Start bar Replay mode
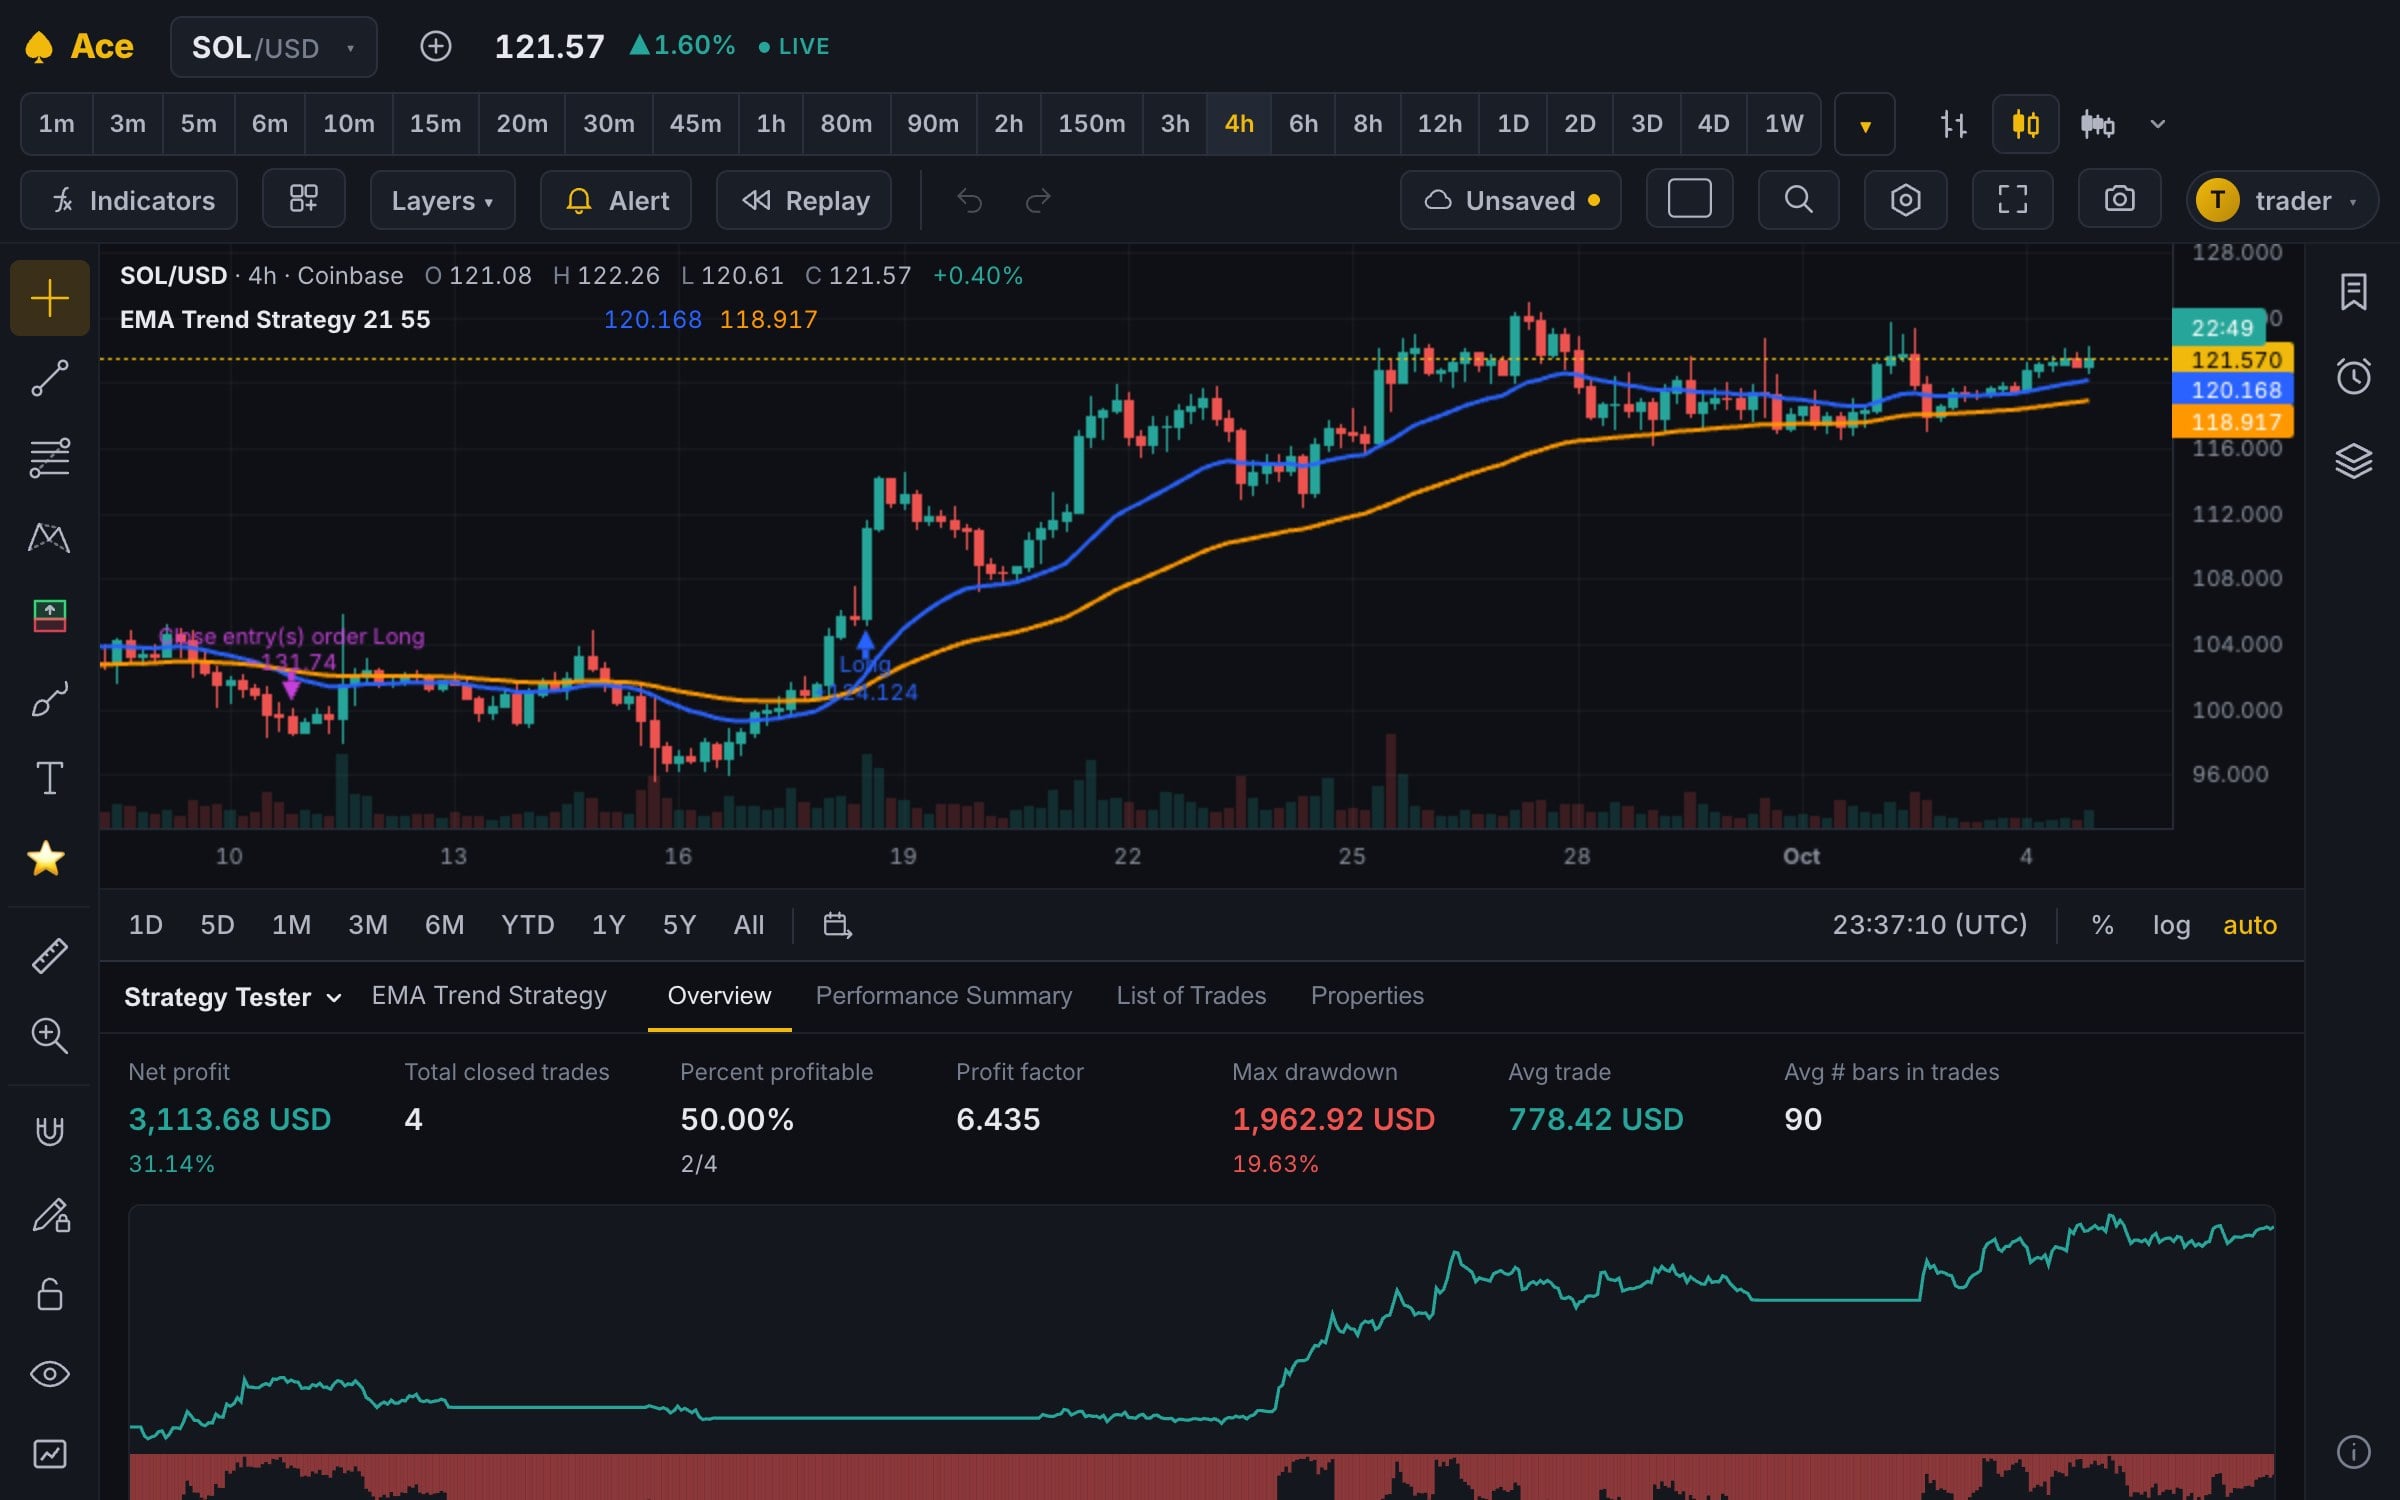Image resolution: width=2400 pixels, height=1500 pixels. tap(804, 200)
